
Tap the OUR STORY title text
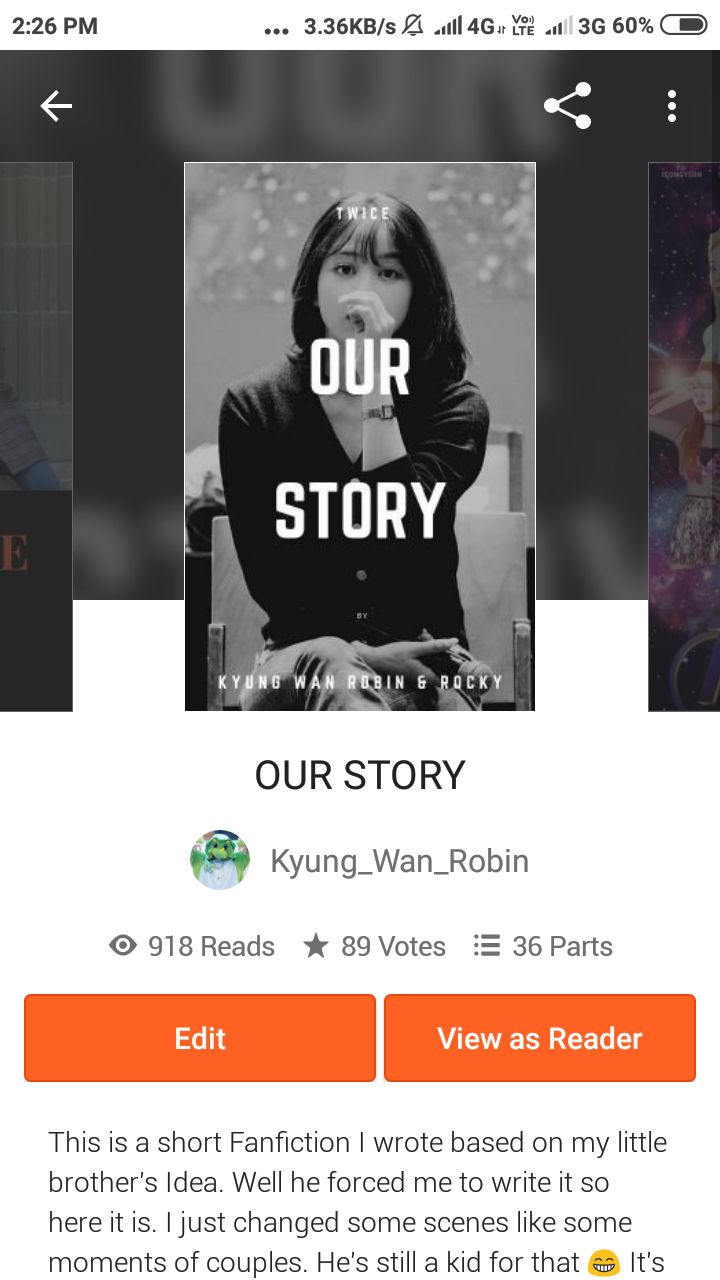[360, 776]
